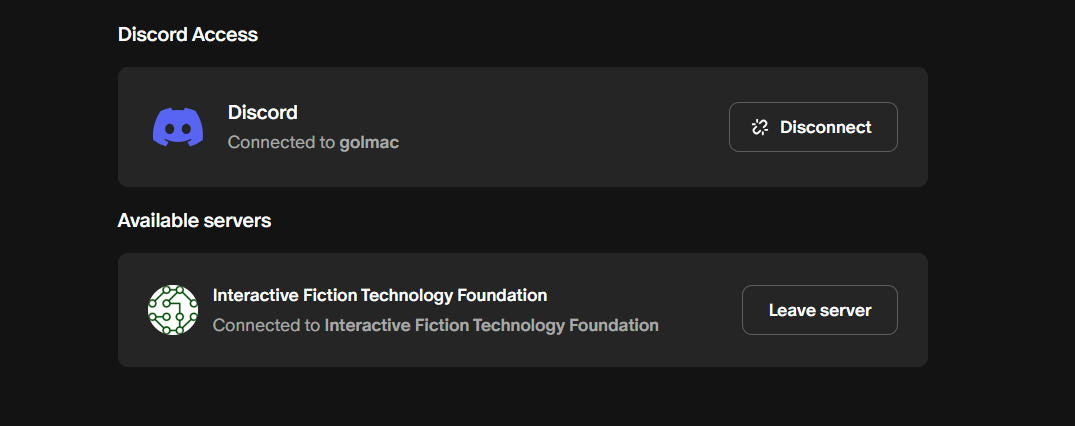
Task: Click the Disconnect label text
Action: (825, 127)
